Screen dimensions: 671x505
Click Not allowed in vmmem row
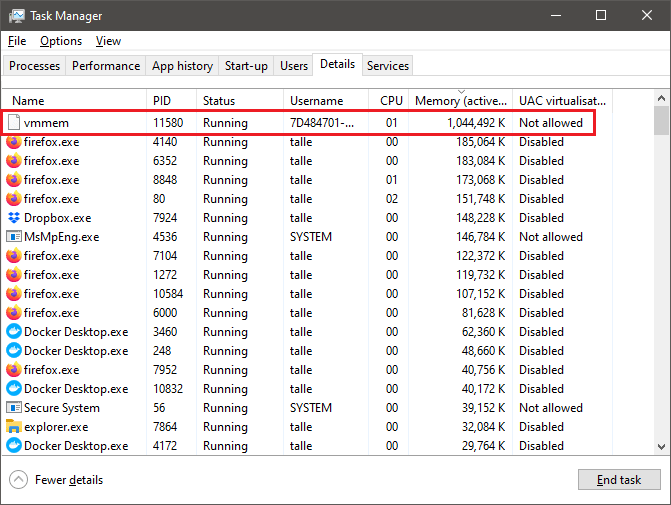coord(551,123)
